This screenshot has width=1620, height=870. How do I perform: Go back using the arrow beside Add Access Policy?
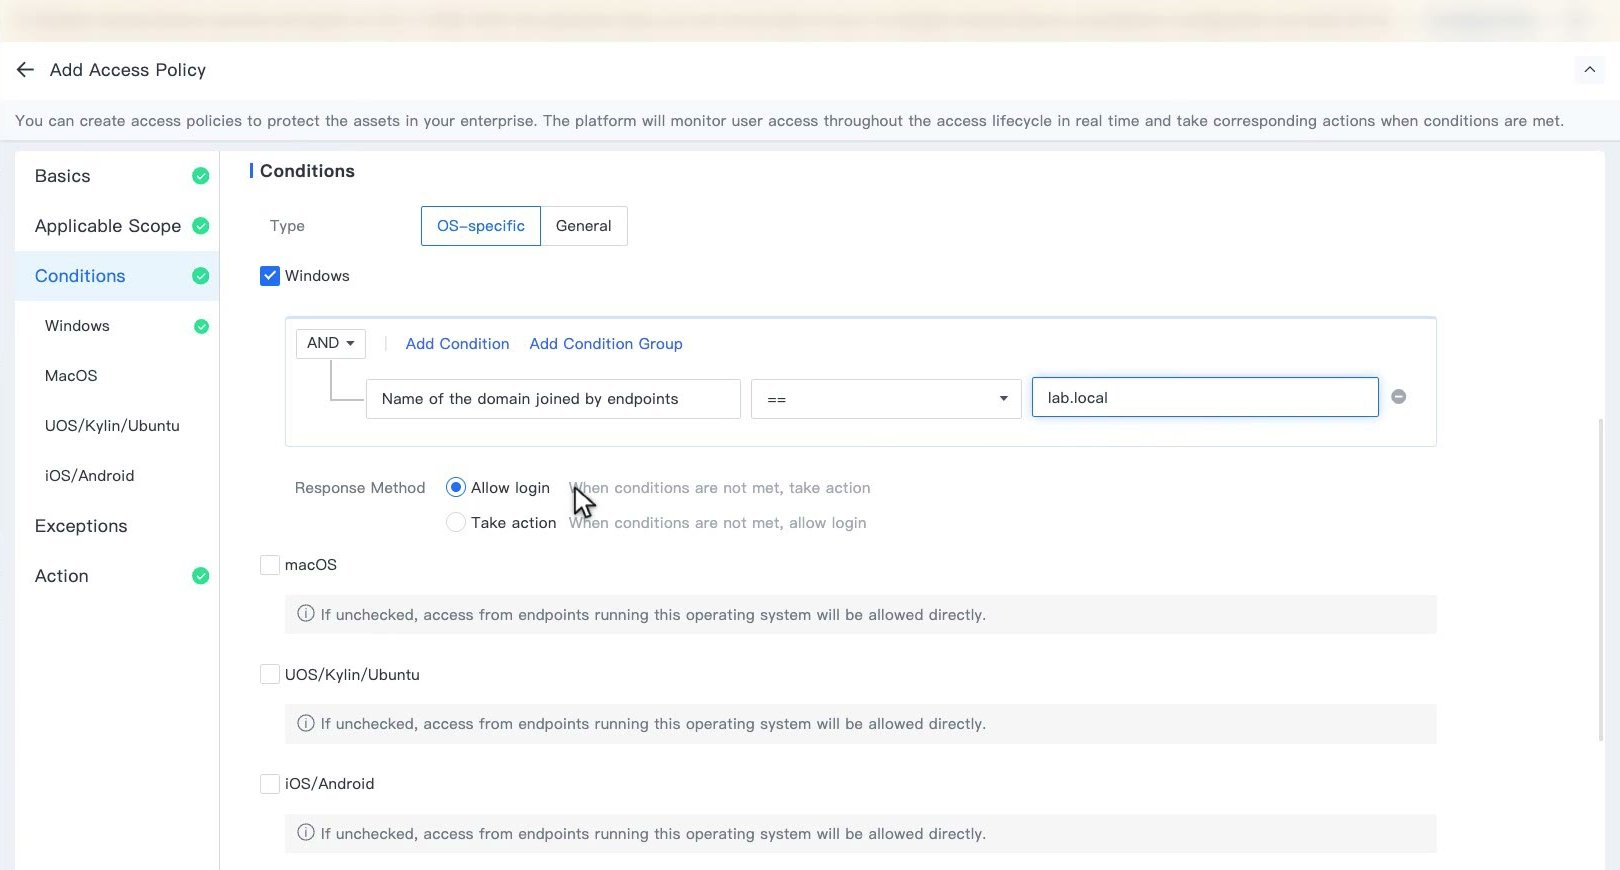(25, 70)
